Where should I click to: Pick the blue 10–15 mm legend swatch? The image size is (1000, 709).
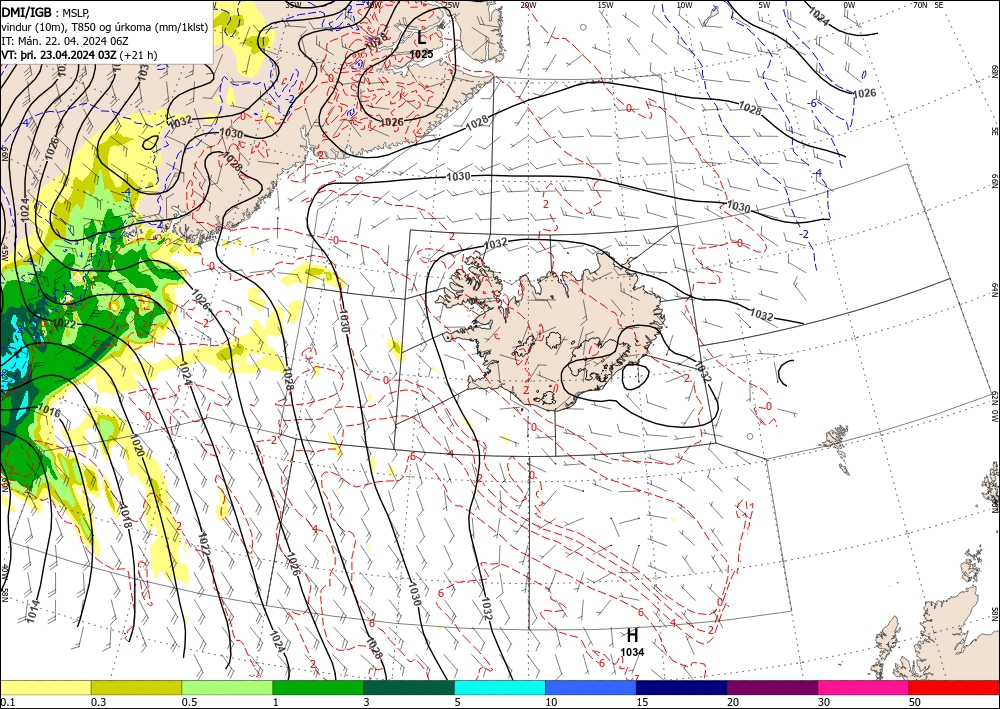(591, 687)
